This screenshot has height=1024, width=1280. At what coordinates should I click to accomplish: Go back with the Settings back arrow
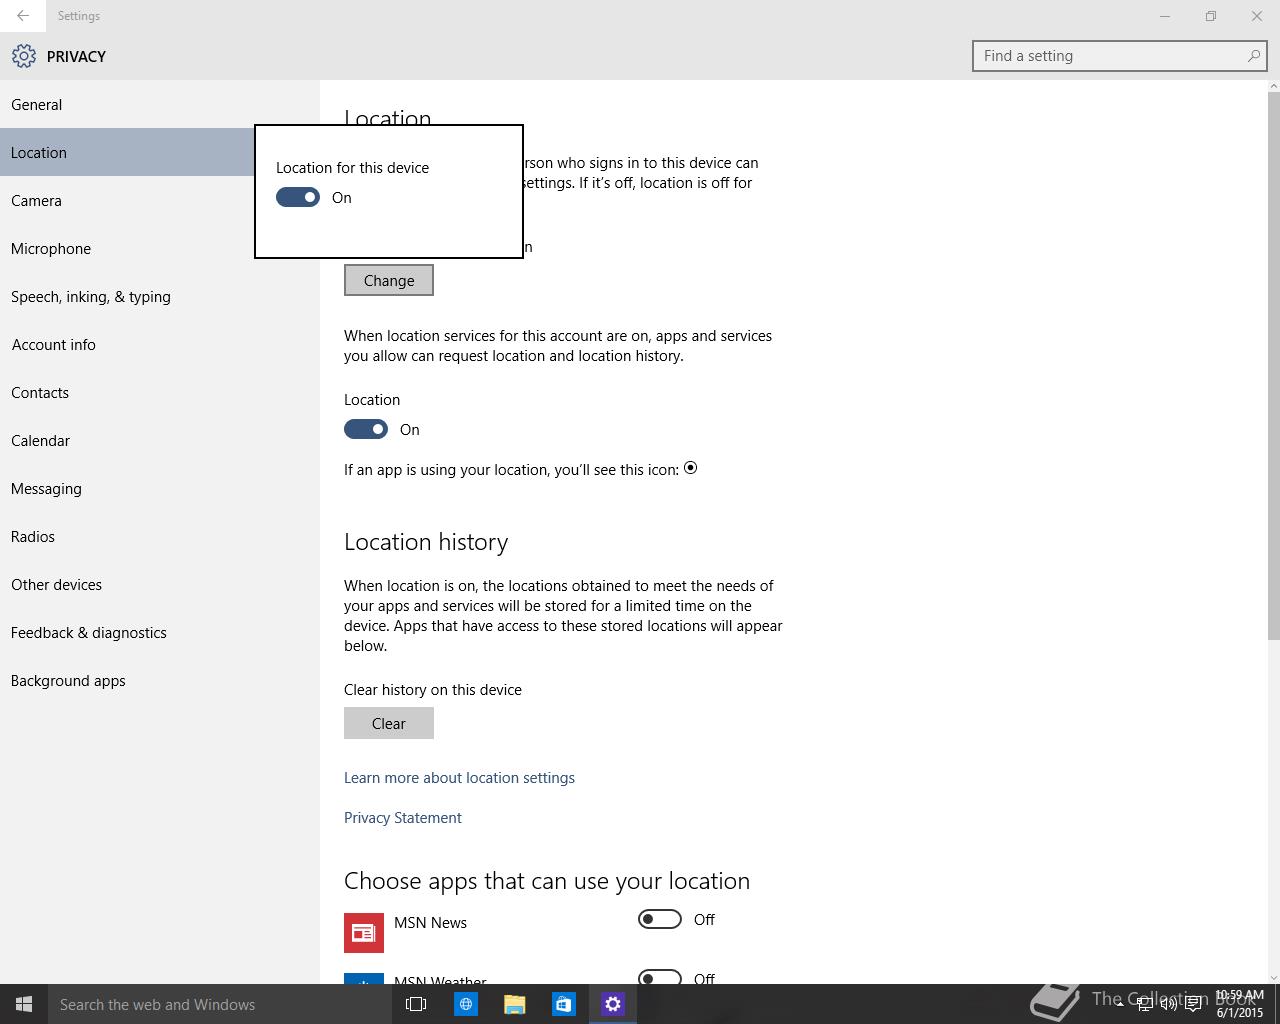(x=23, y=16)
